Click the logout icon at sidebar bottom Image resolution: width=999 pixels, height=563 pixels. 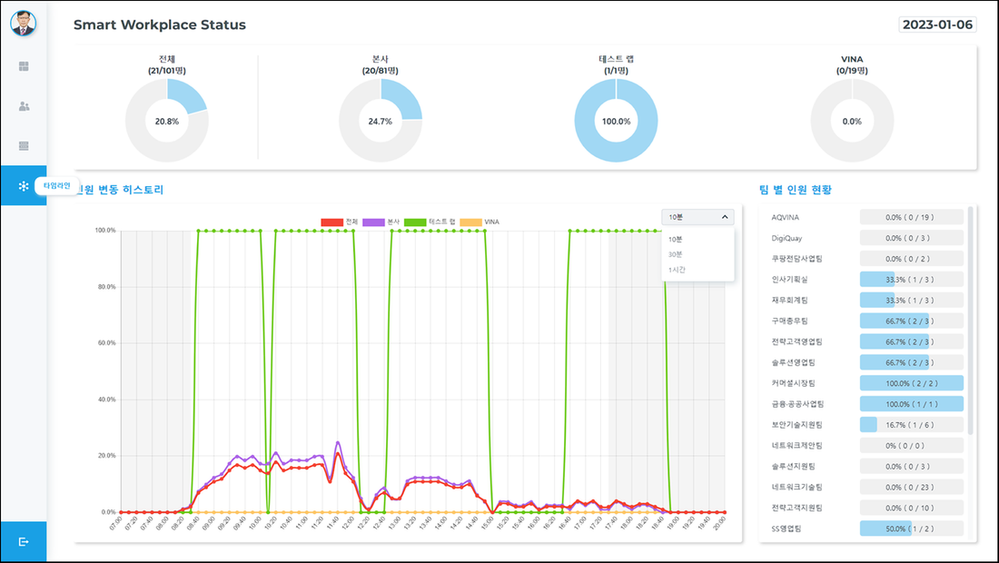coord(23,541)
